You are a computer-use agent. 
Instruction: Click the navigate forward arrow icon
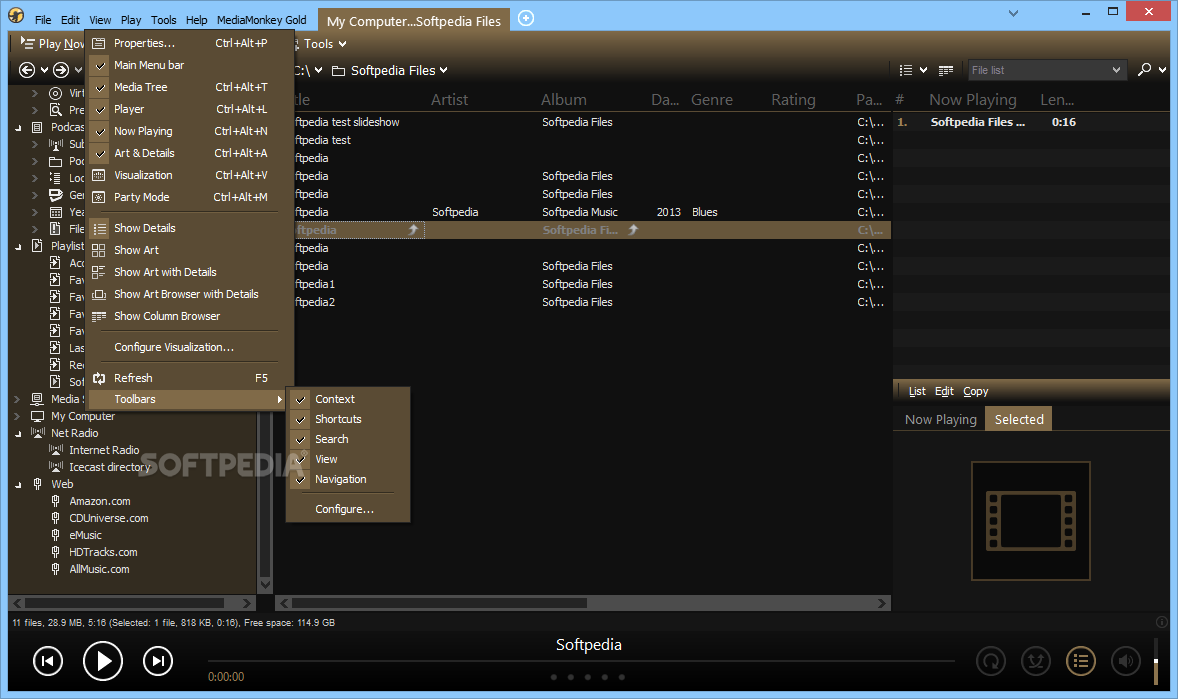61,70
